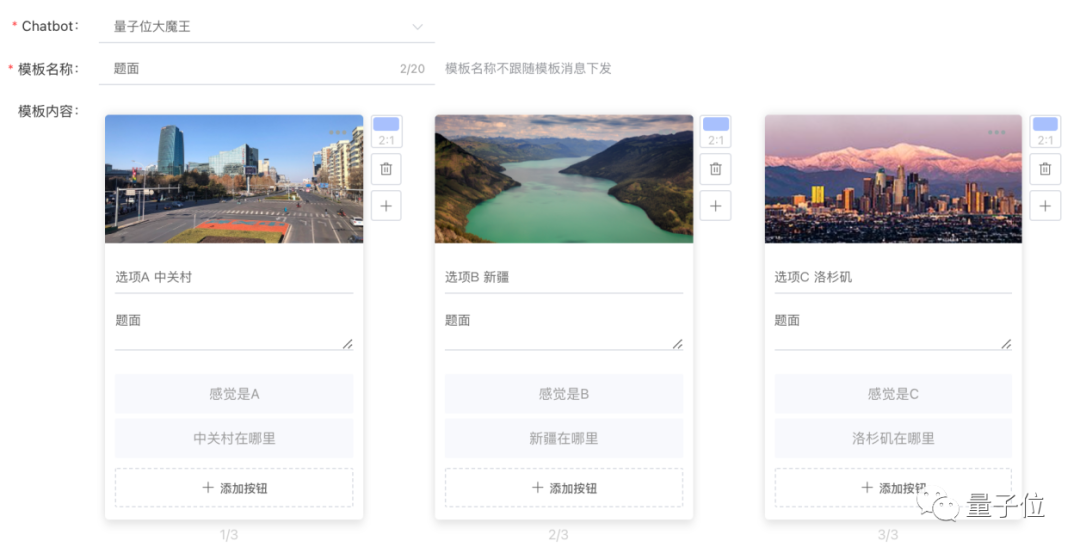Click resize handle of 中关村 题面 textarea
This screenshot has height=553, width=1080.
348,344
